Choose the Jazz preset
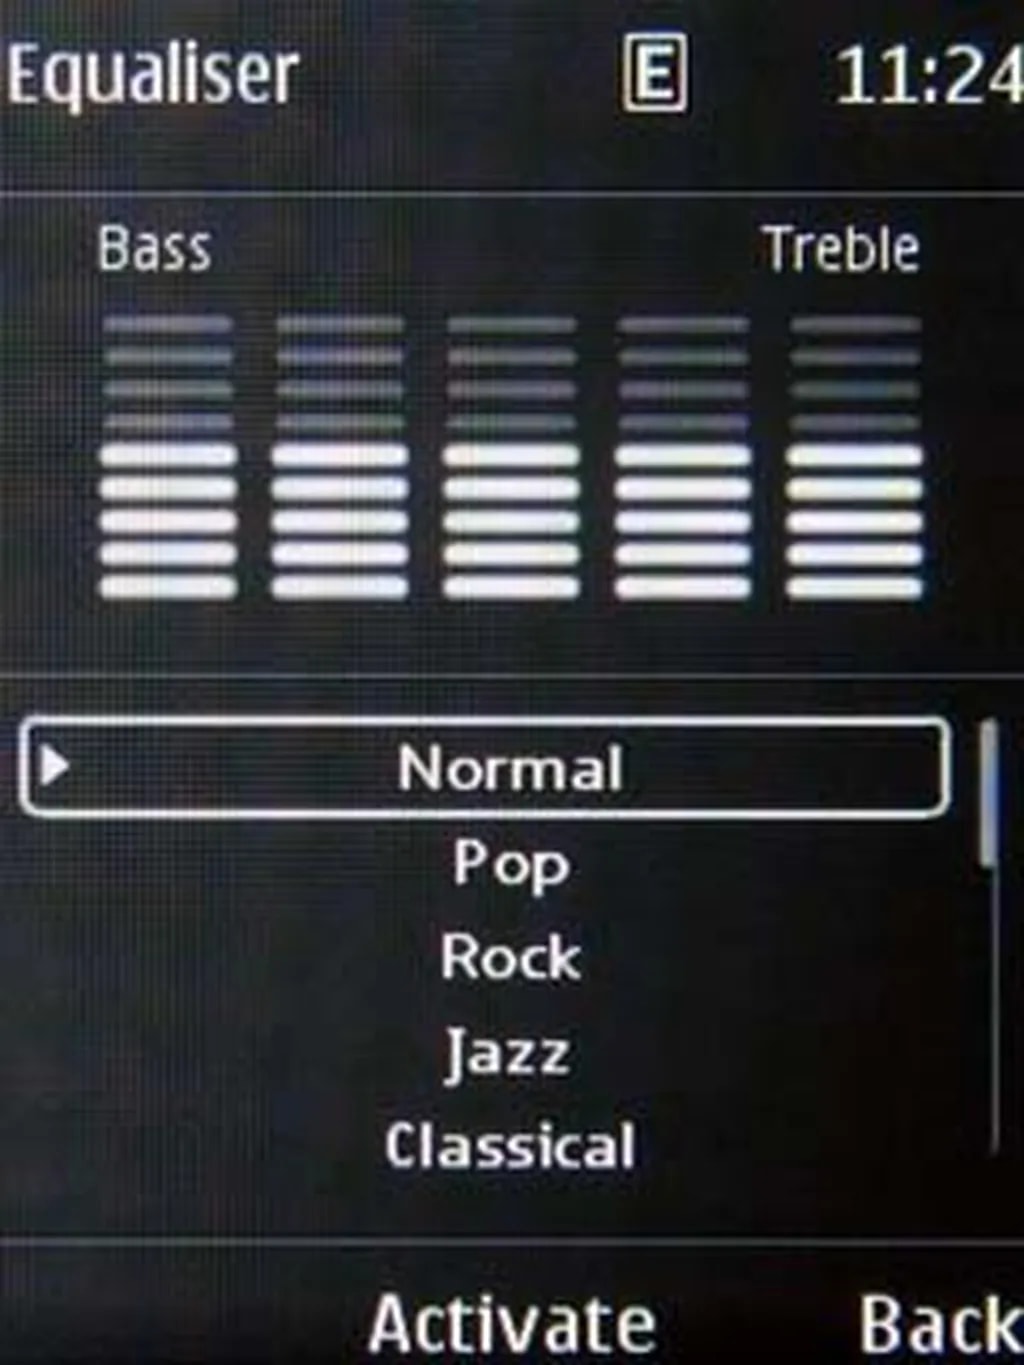The height and width of the screenshot is (1365, 1024). pos(508,1053)
